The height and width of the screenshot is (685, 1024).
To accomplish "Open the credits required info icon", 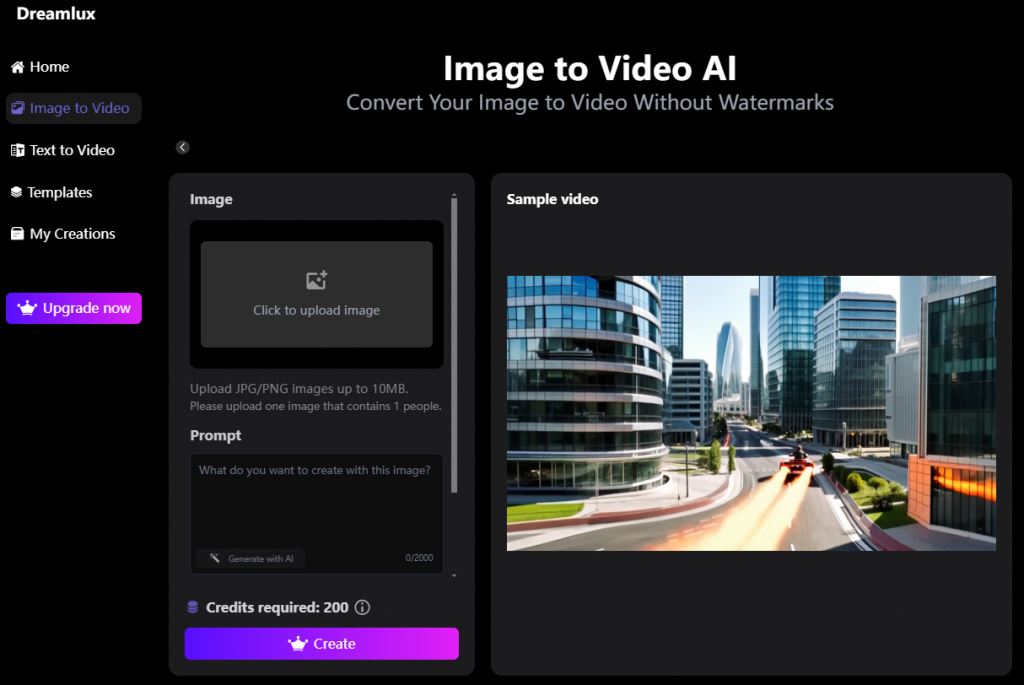I will (x=362, y=607).
